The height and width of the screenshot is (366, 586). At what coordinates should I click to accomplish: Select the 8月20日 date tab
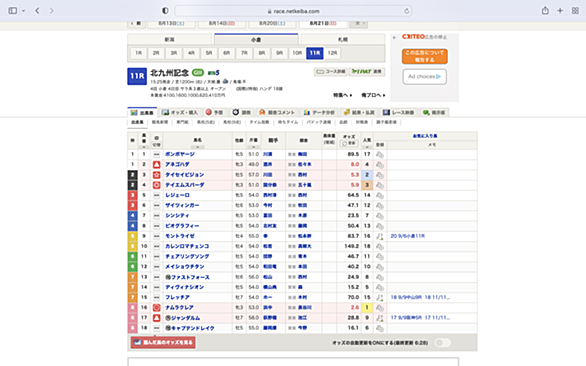pos(272,23)
